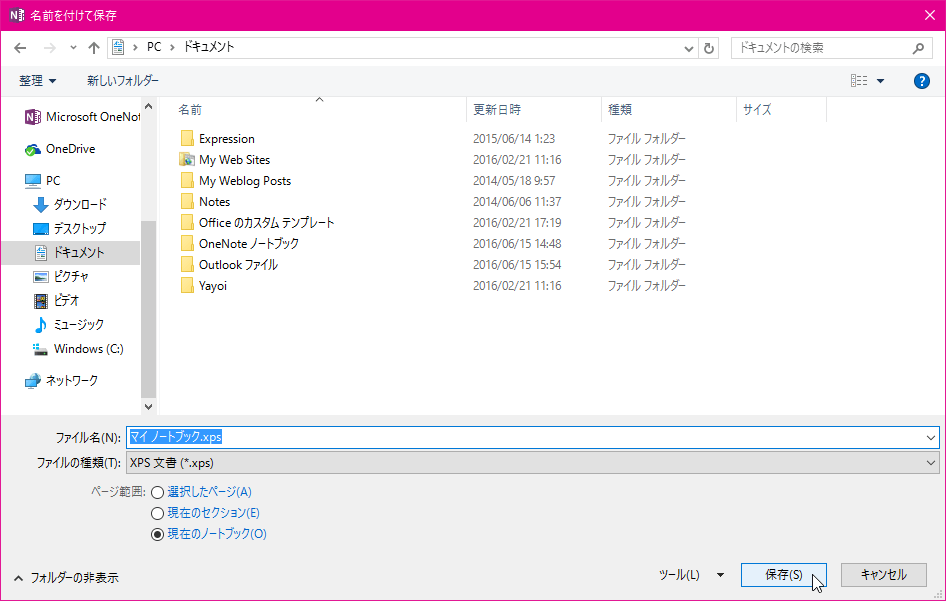Click the date 2015/06/14 1:23
The width and height of the screenshot is (946, 601).
click(x=514, y=139)
